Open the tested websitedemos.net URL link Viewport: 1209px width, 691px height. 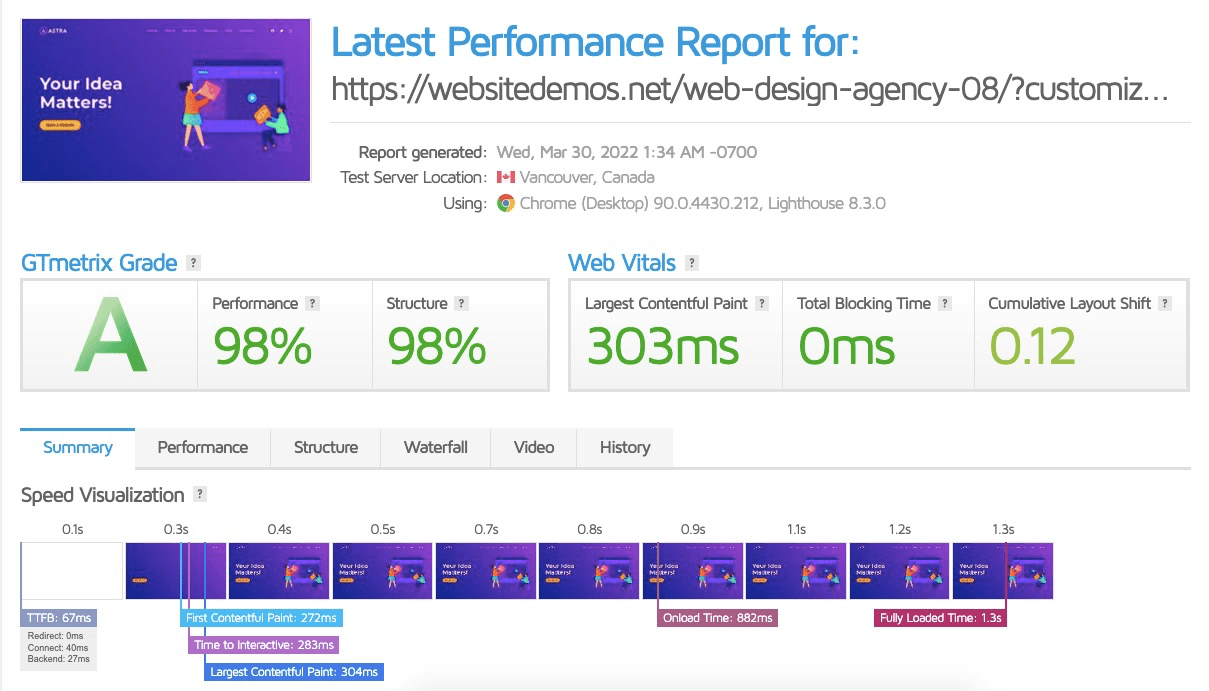[749, 91]
